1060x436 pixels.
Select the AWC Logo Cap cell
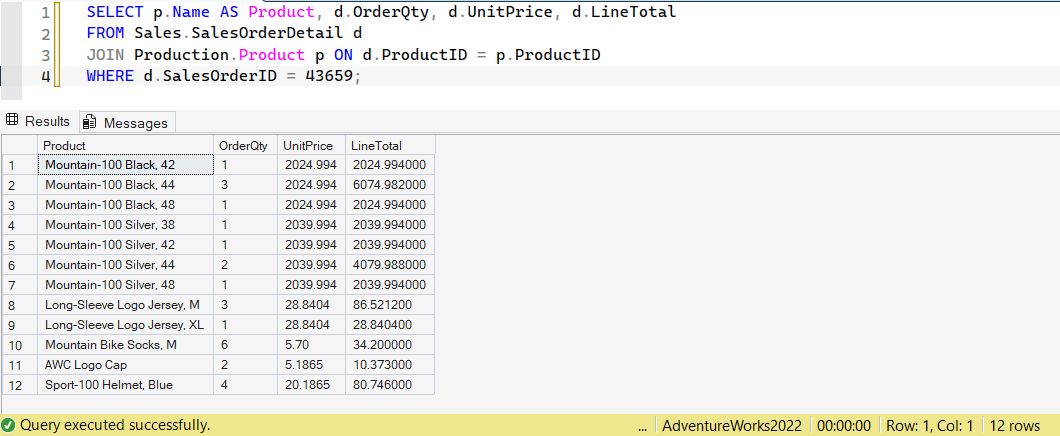click(126, 365)
